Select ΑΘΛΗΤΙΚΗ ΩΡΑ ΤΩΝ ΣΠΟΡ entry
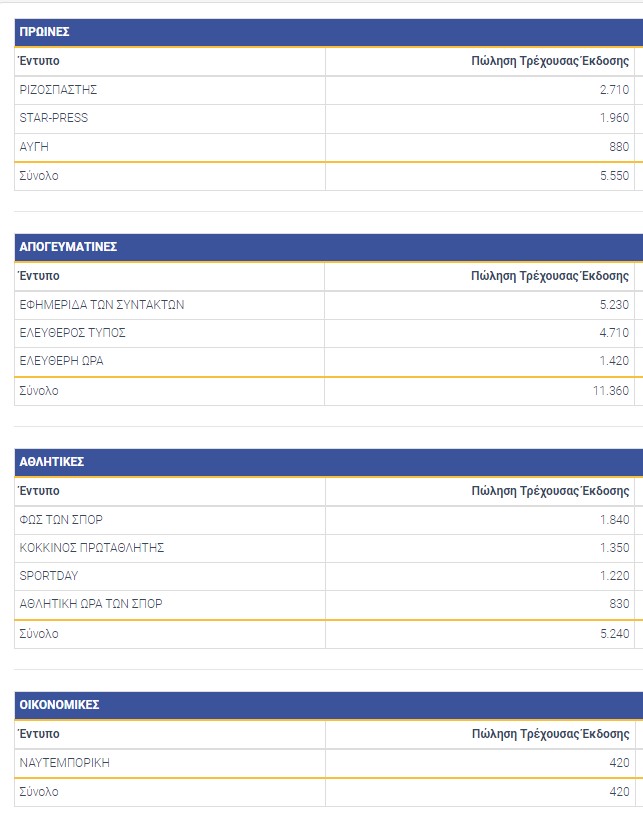The image size is (643, 824). pos(91,604)
